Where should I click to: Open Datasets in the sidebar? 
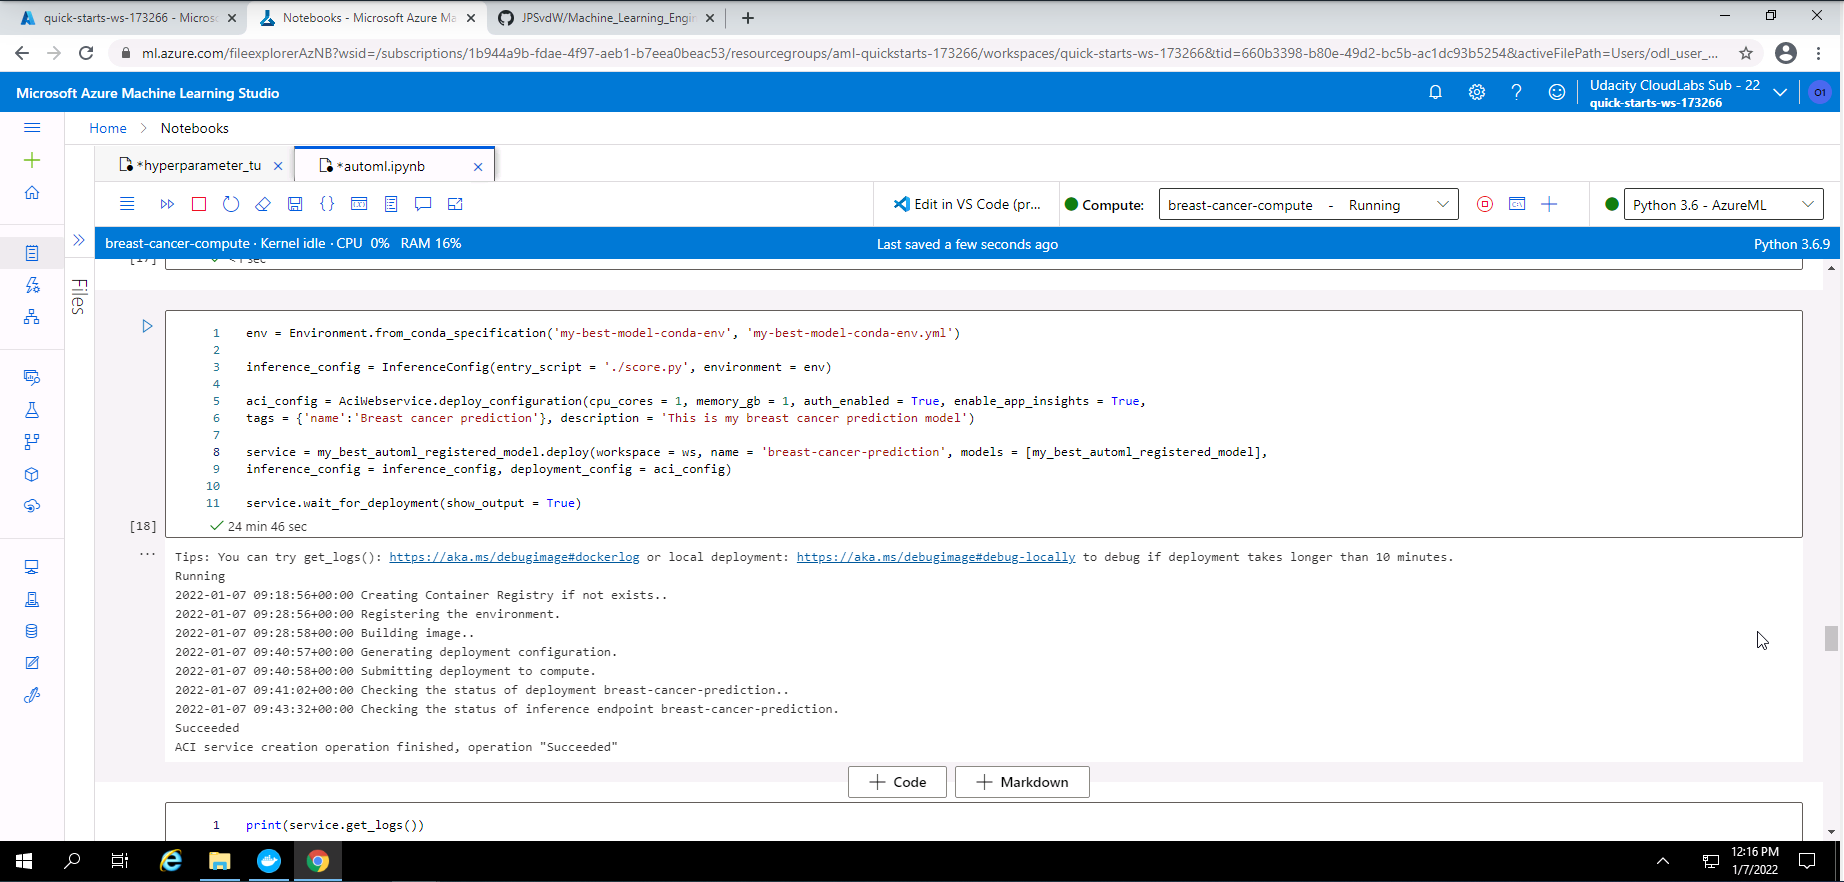(32, 377)
